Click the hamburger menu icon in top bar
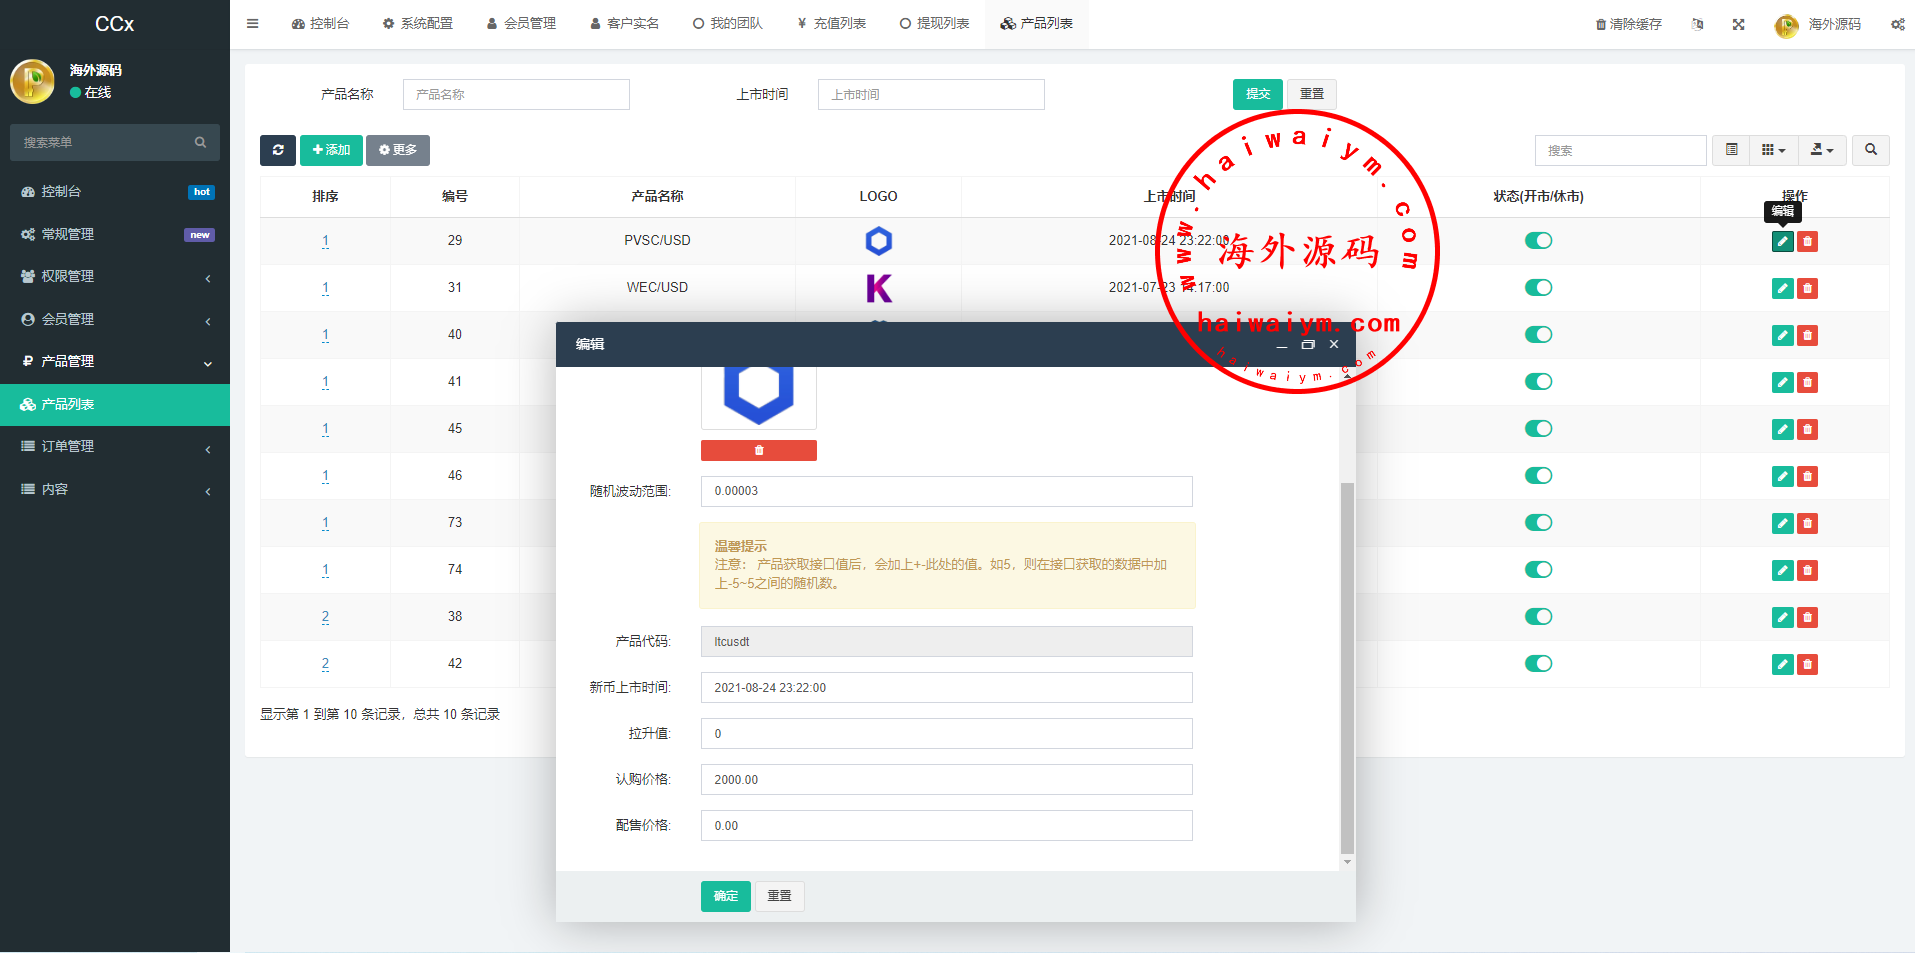The width and height of the screenshot is (1915, 953). (252, 24)
